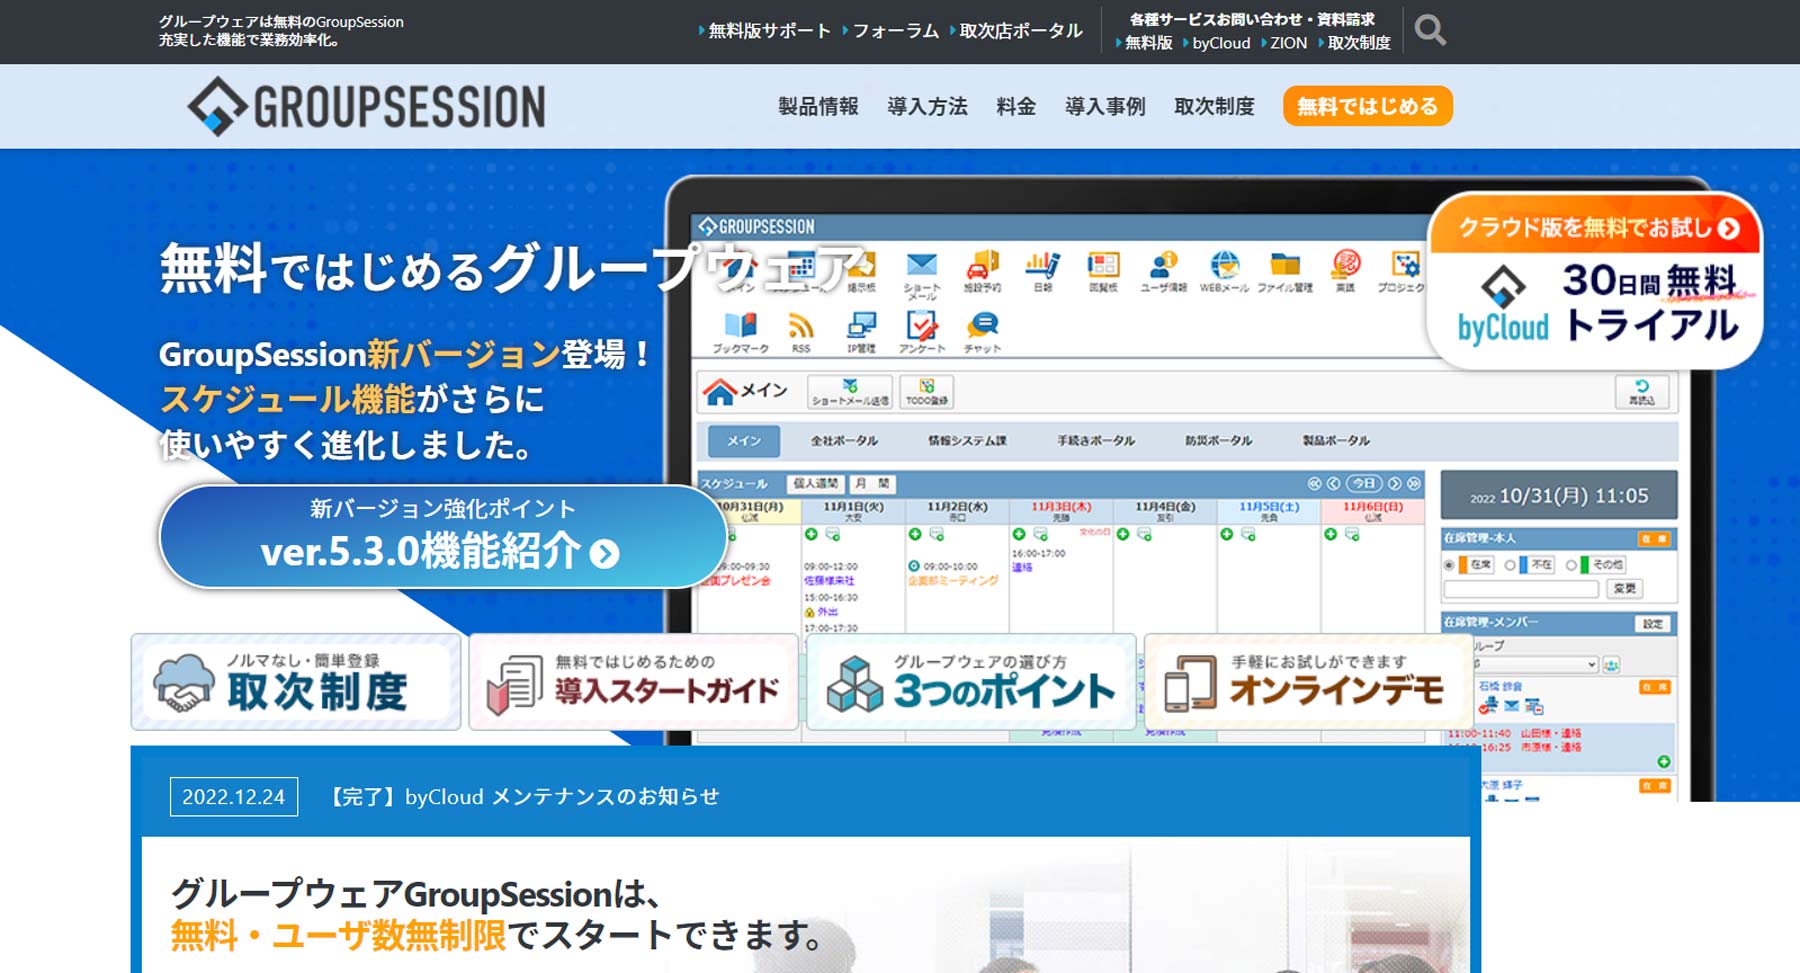
Task: Click the bookmark book icon
Action: (x=740, y=327)
